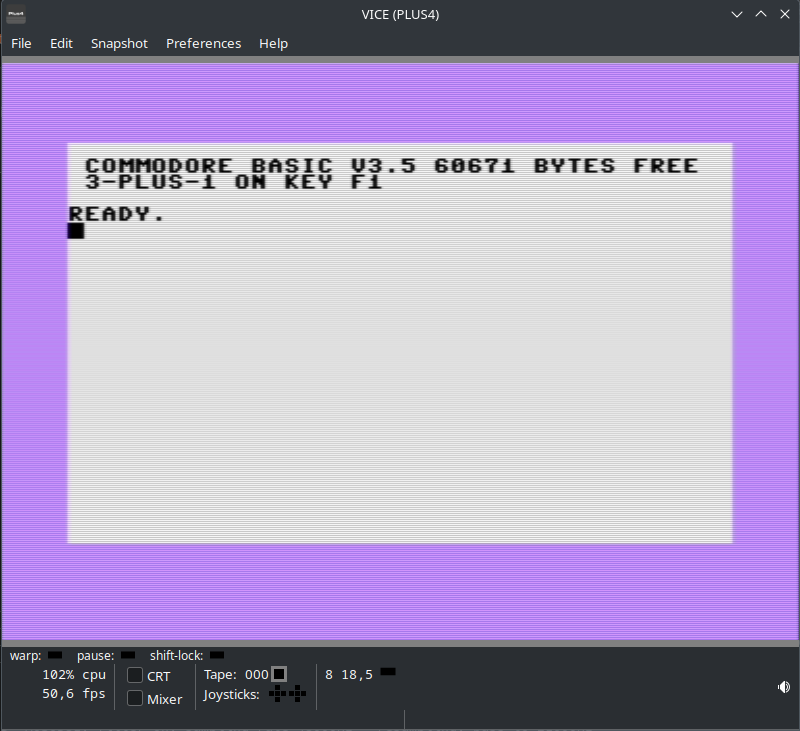Open the Edit menu
The image size is (800, 731).
(62, 43)
